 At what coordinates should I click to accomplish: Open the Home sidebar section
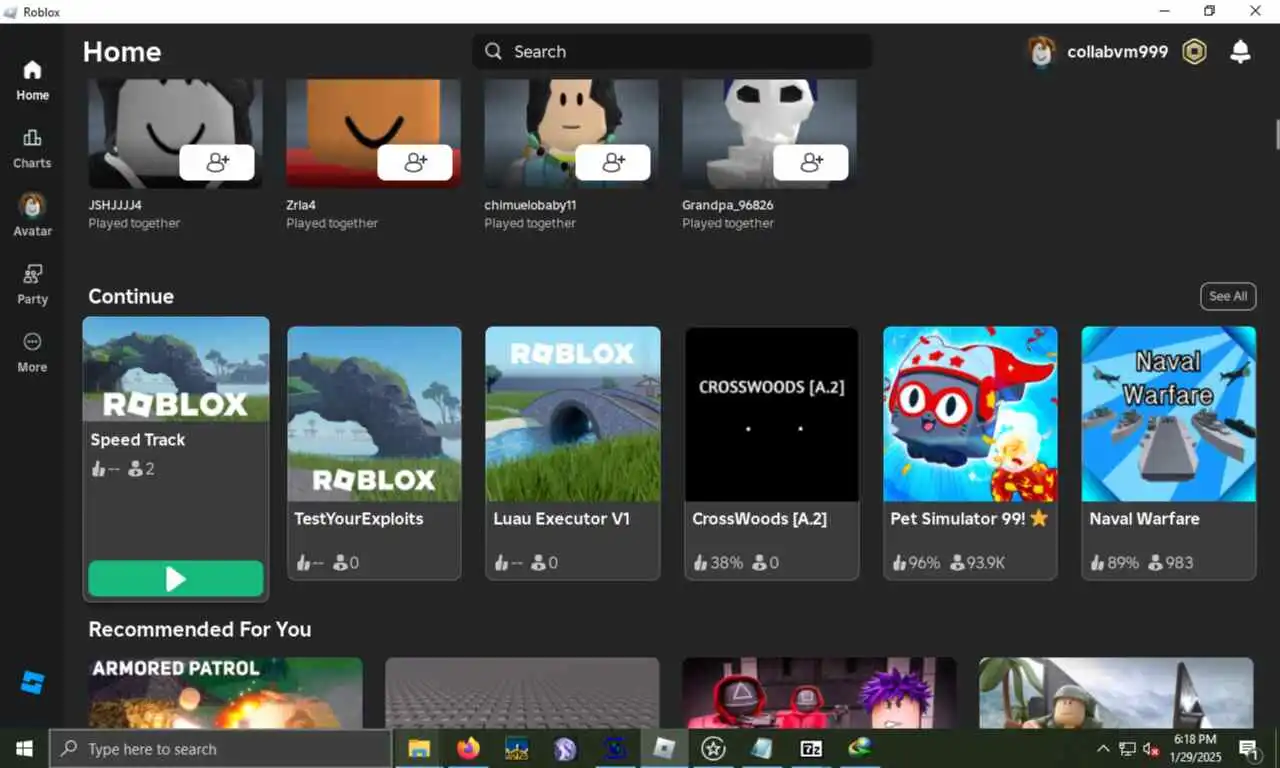(32, 81)
